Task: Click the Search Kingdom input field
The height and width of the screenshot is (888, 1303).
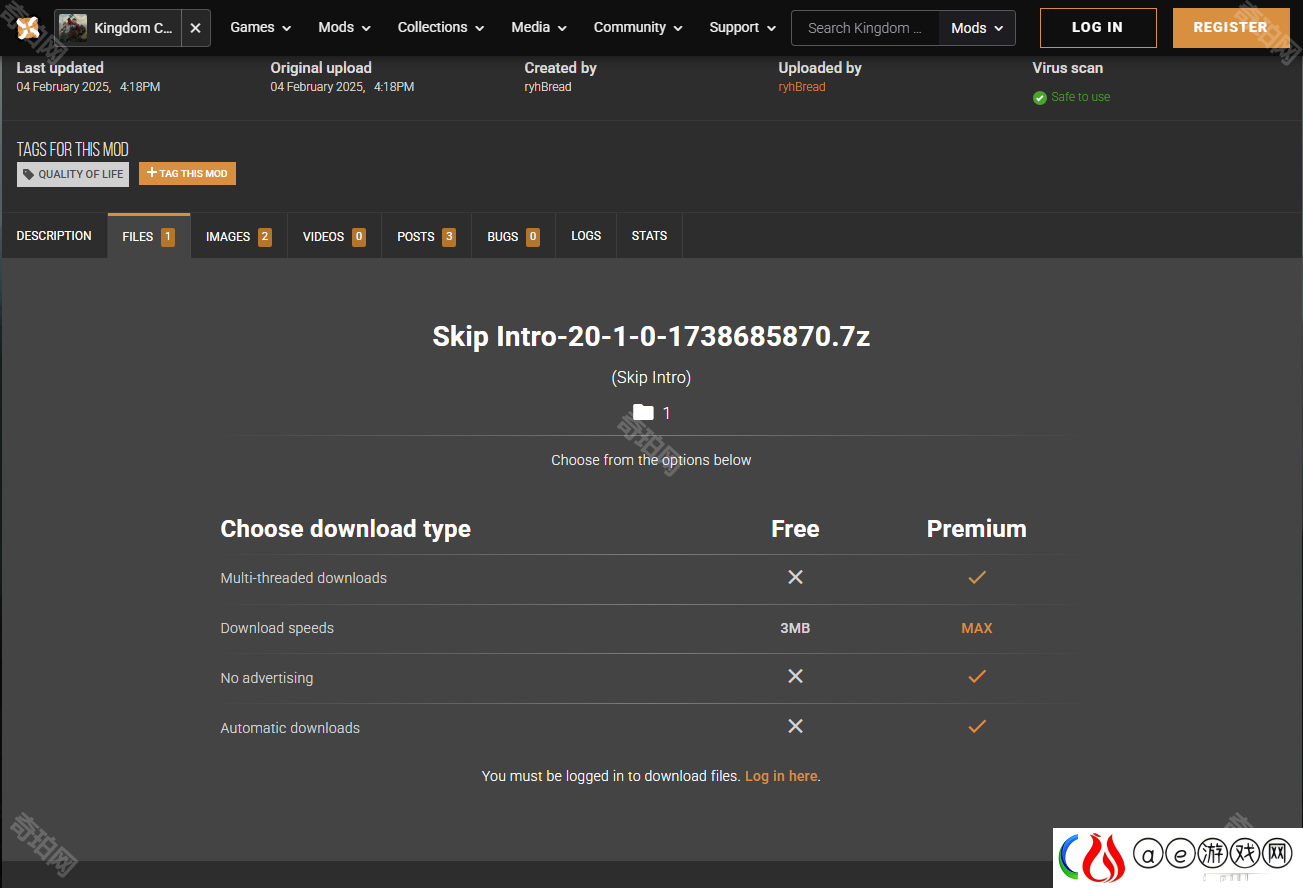Action: pyautogui.click(x=865, y=28)
